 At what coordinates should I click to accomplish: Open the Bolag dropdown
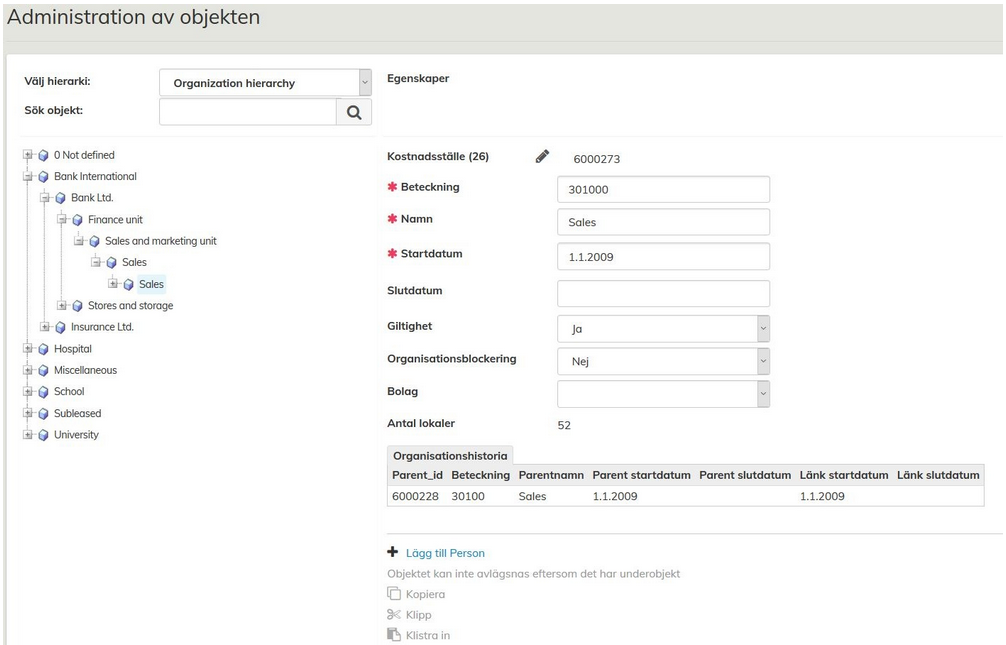[663, 394]
